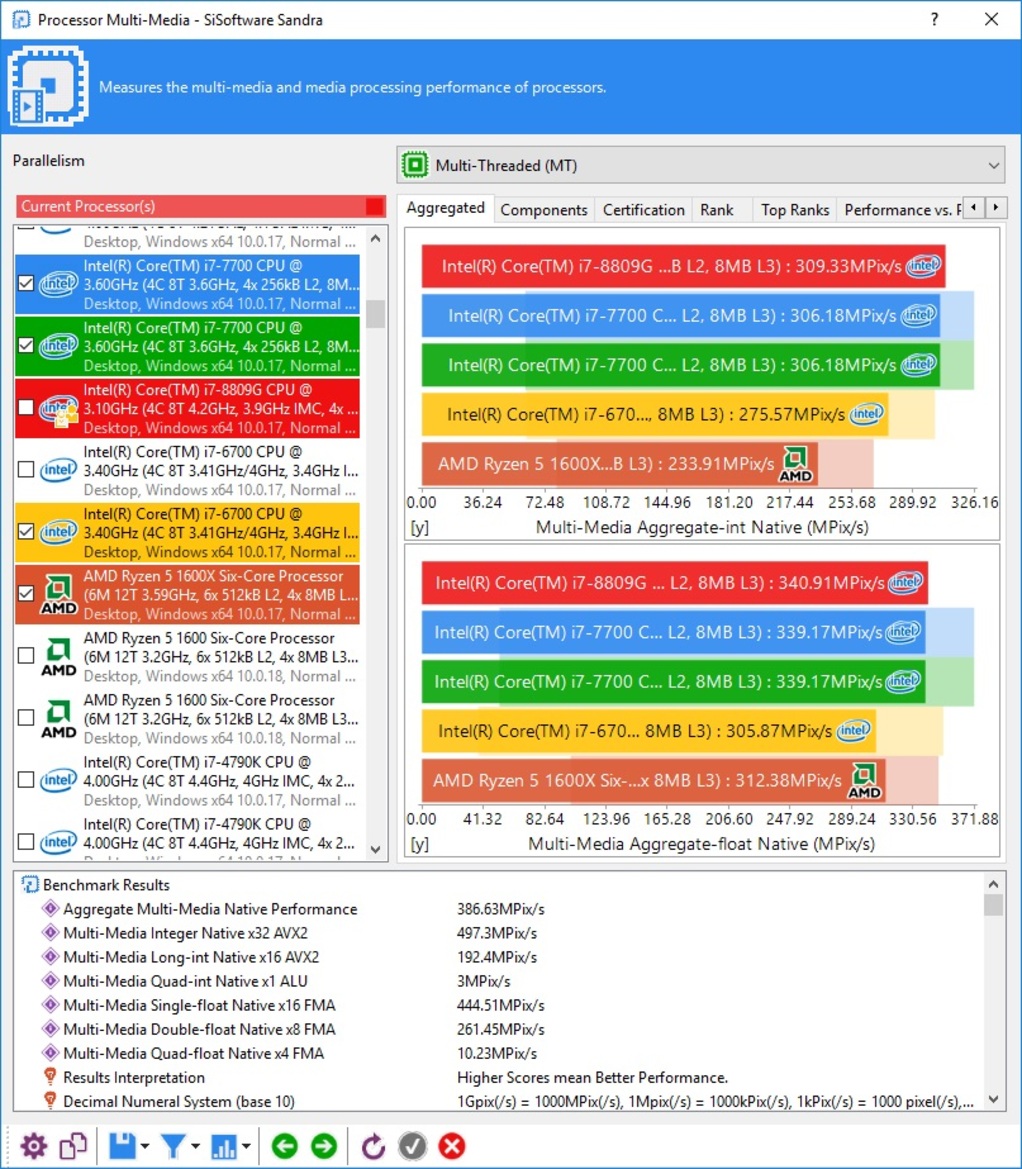Click the 386.63MPix/s aggregate result value
Screen dimensions: 1022x1169
pos(501,909)
